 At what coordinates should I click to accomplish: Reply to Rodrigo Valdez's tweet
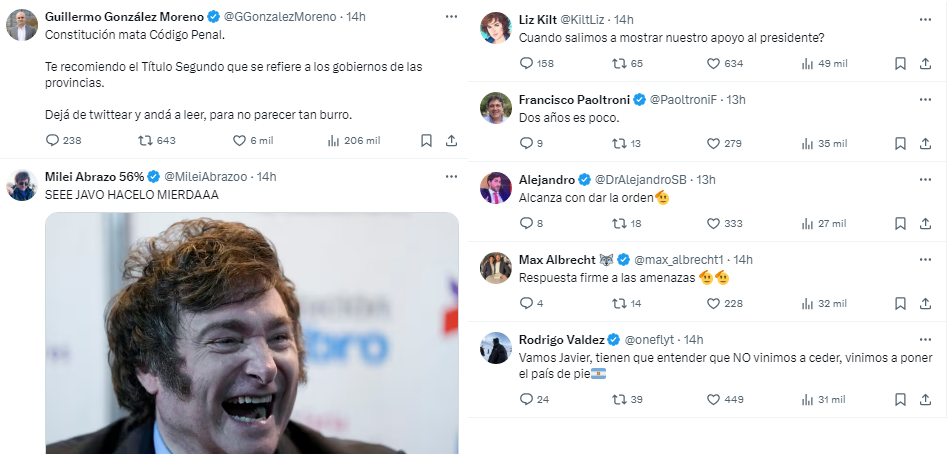(x=527, y=400)
